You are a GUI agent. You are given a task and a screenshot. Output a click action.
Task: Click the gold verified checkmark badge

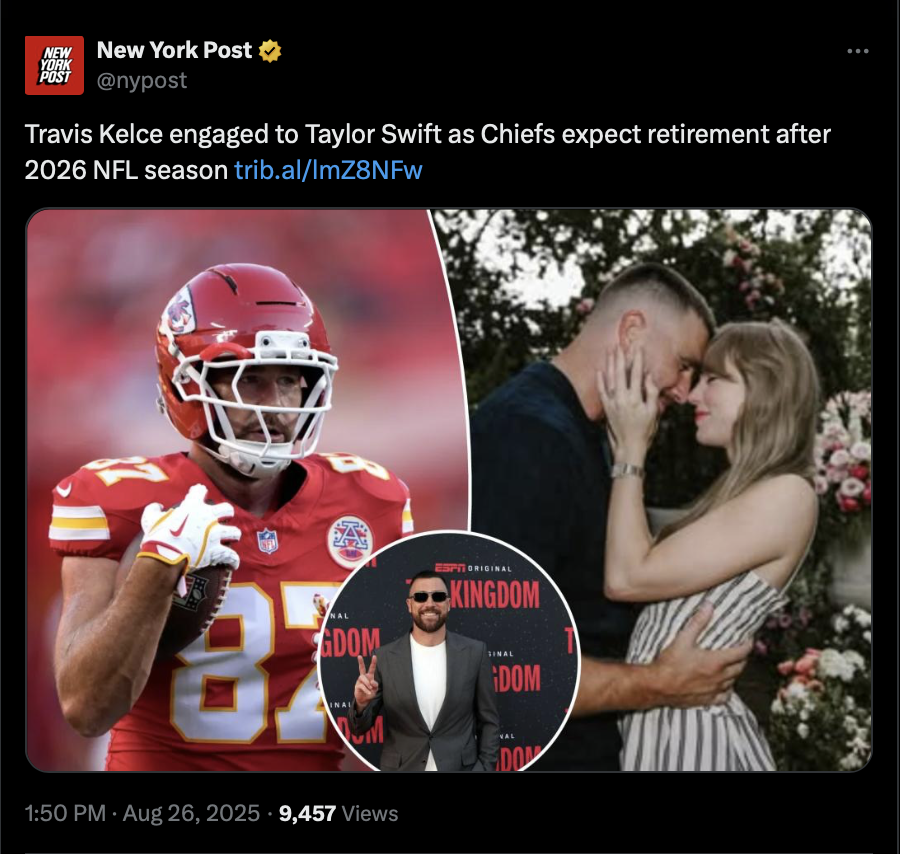270,51
